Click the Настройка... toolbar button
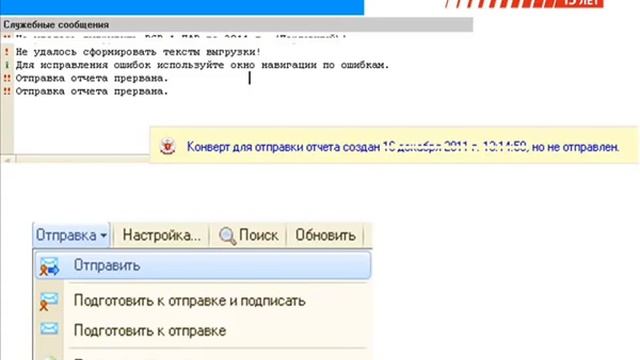640x360 pixels. click(x=161, y=236)
